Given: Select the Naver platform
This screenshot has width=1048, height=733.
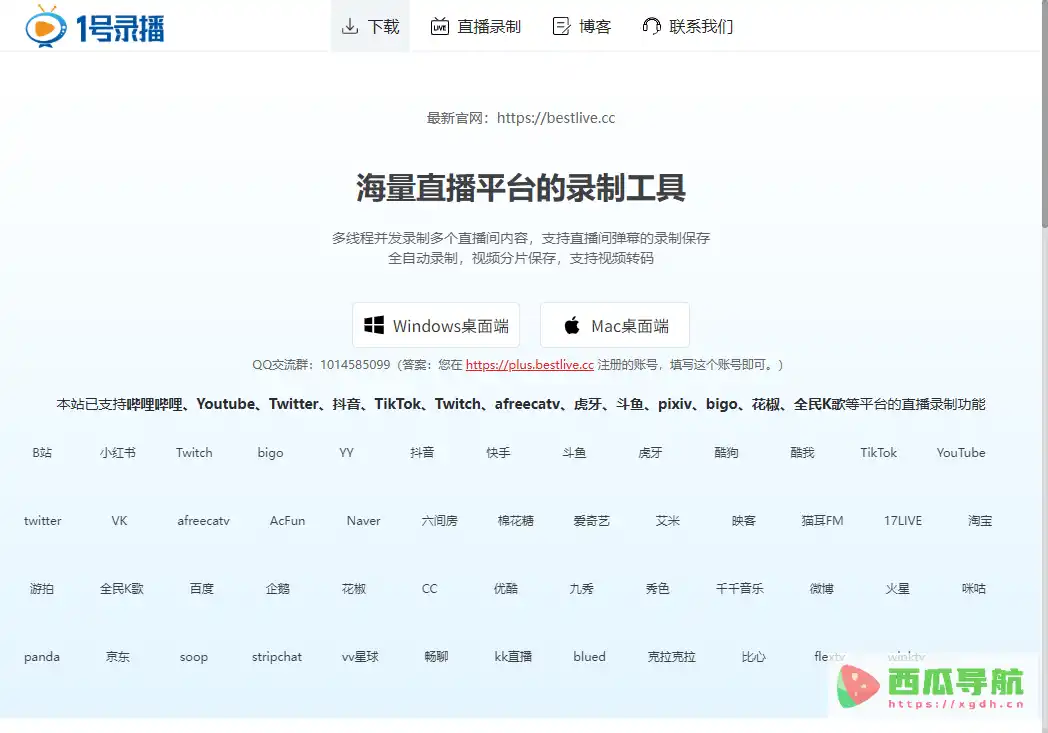Looking at the screenshot, I should point(364,521).
